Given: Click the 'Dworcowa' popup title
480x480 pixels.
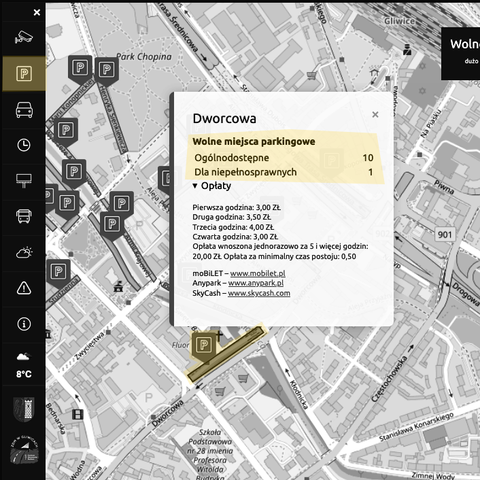Looking at the screenshot, I should click(224, 119).
